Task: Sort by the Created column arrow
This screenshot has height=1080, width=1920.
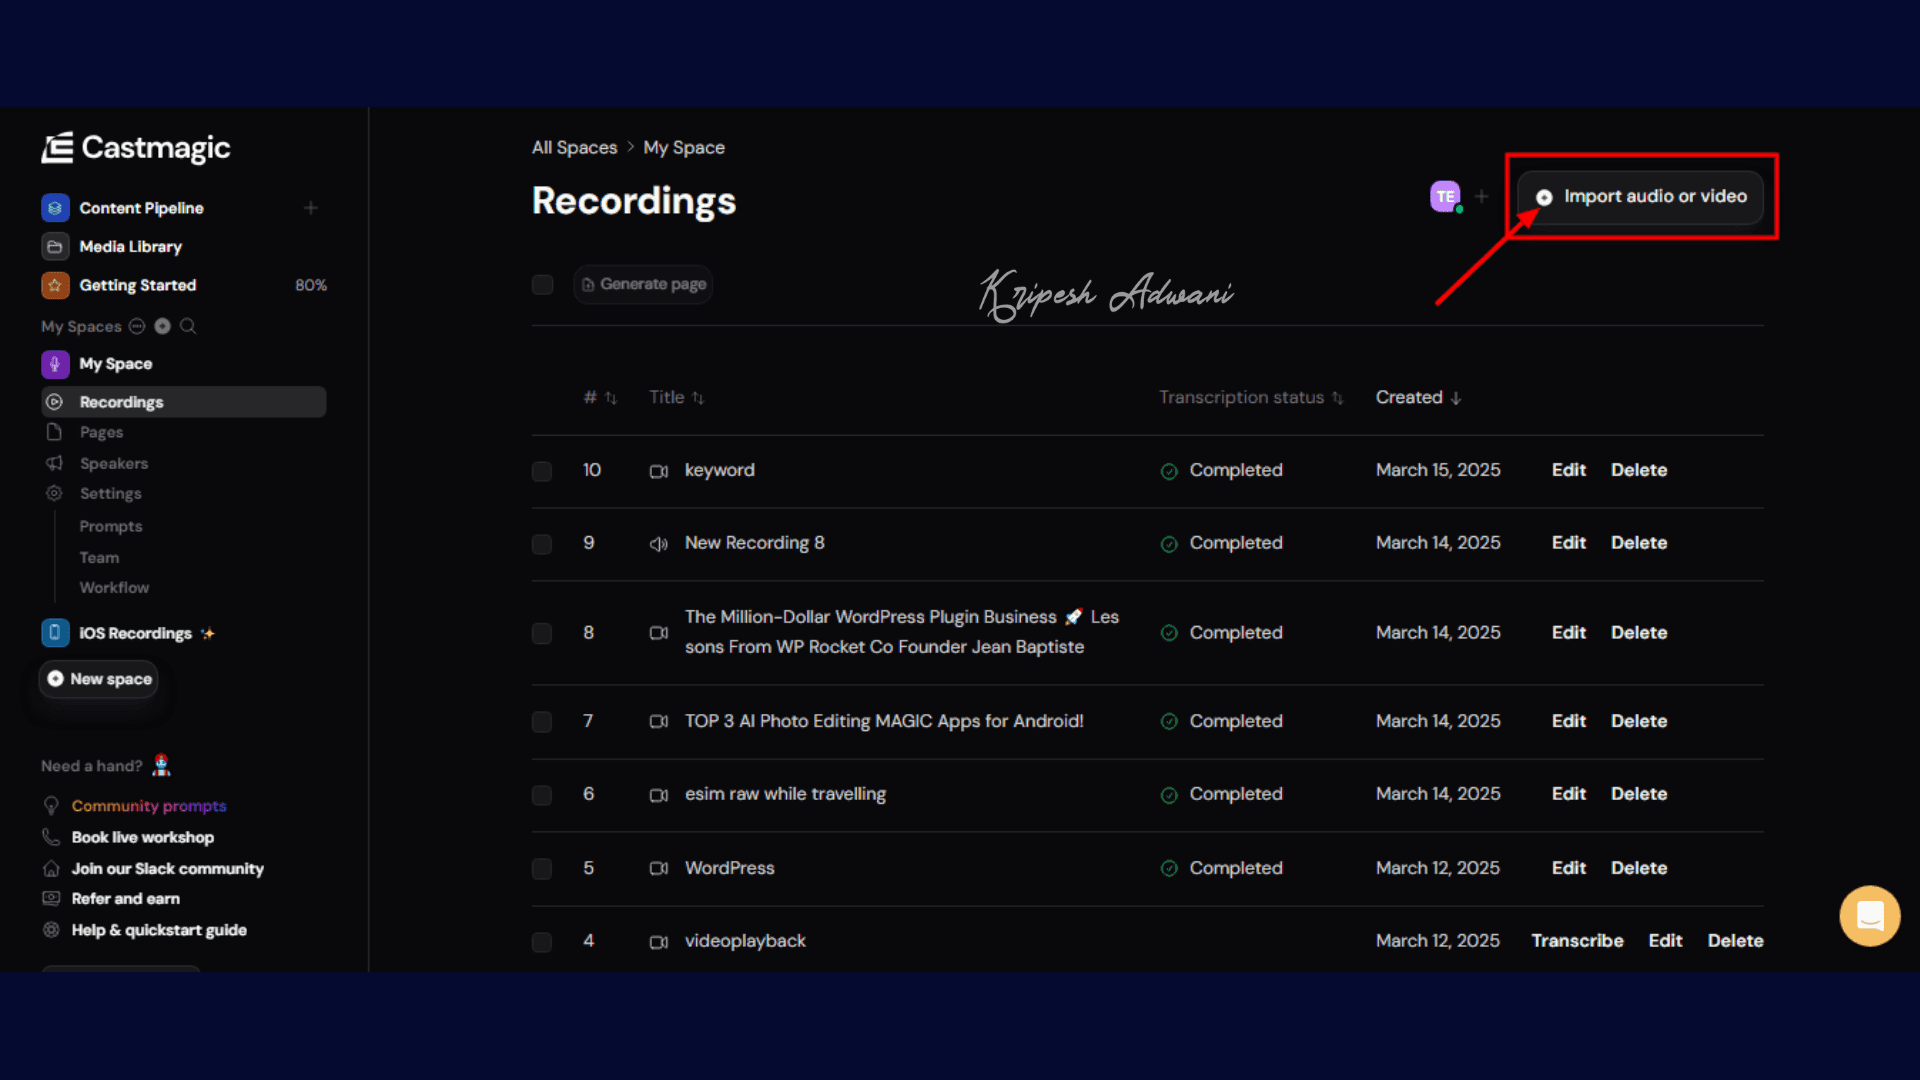Action: pyautogui.click(x=1456, y=398)
